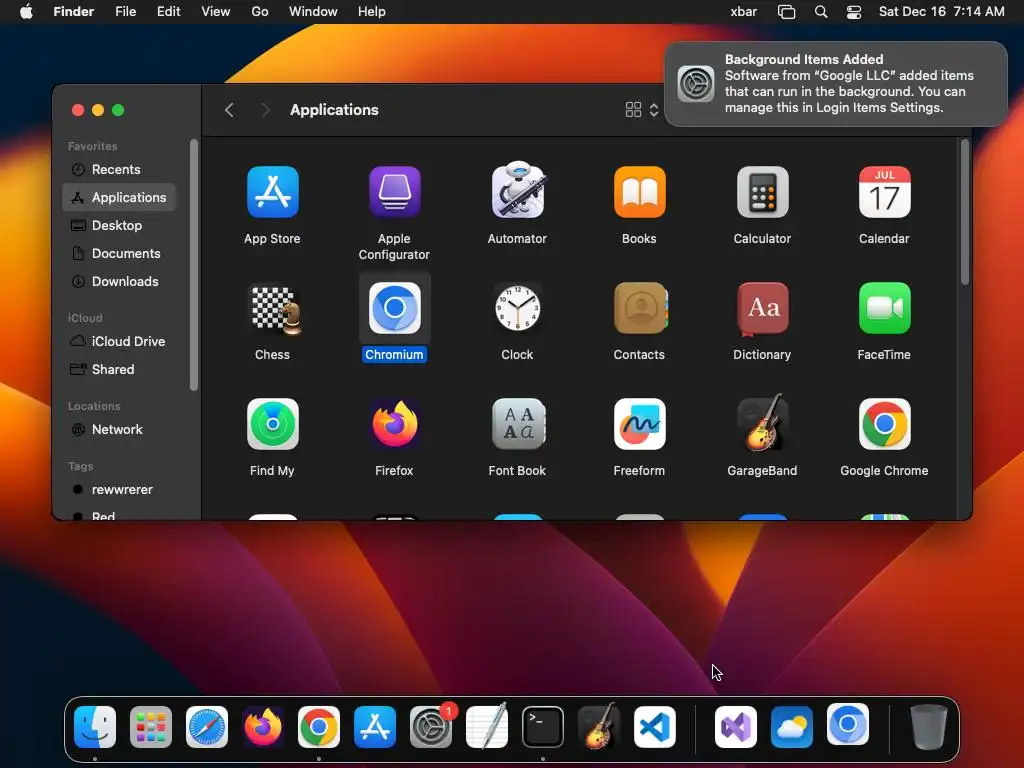This screenshot has height=768, width=1024.
Task: Select the Dictionary app icon
Action: click(x=762, y=309)
